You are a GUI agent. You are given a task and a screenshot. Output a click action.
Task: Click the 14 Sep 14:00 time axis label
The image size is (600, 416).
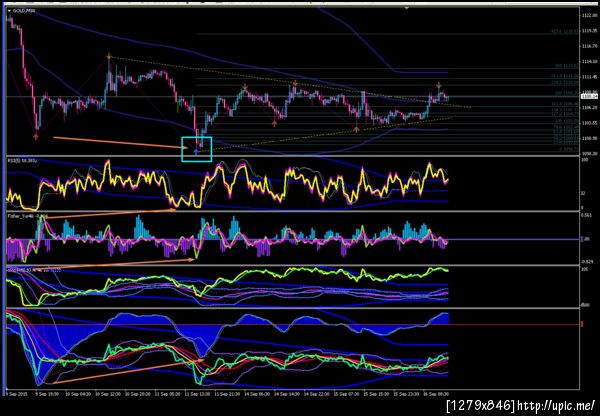click(288, 393)
